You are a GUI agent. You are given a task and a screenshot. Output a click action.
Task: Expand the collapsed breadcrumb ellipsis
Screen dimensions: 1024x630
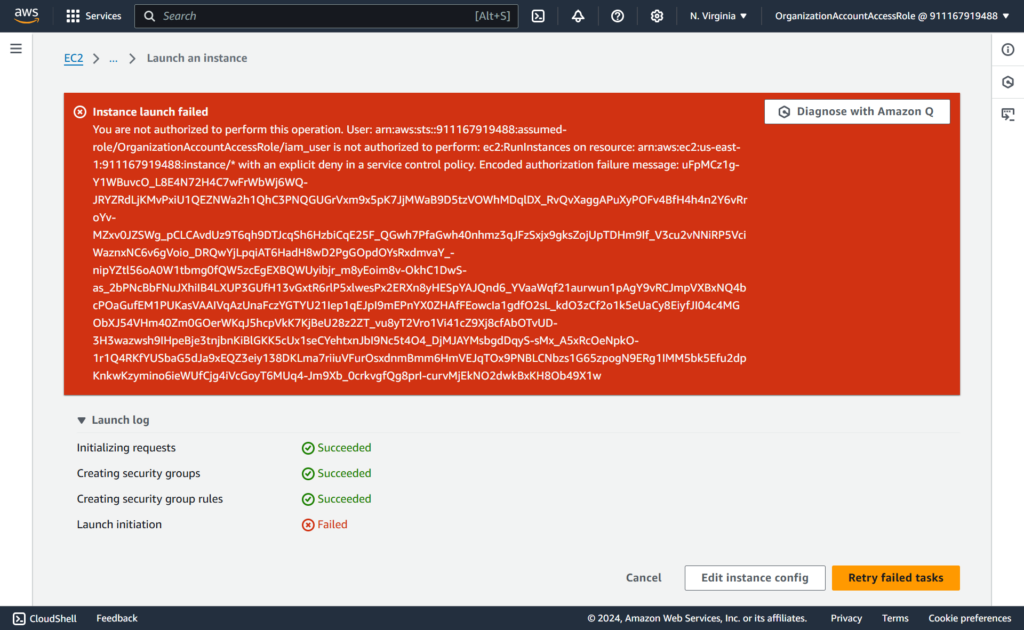113,58
